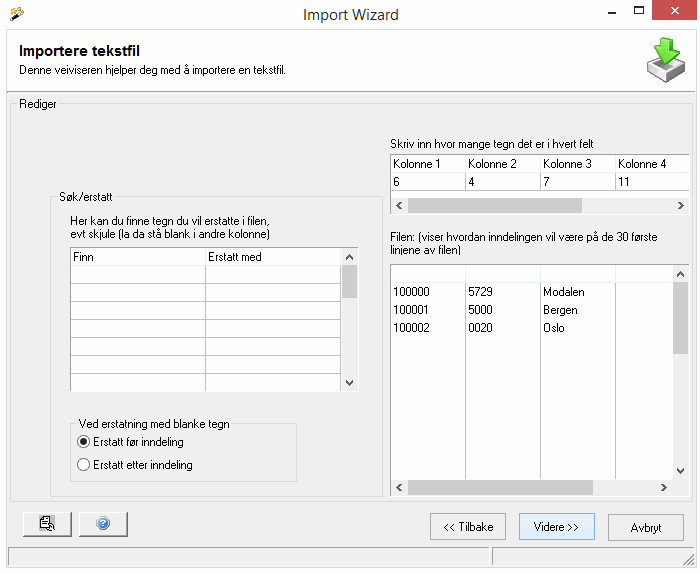Edit the Kolonne 2 width value 4
The image size is (700, 573).
(x=502, y=182)
